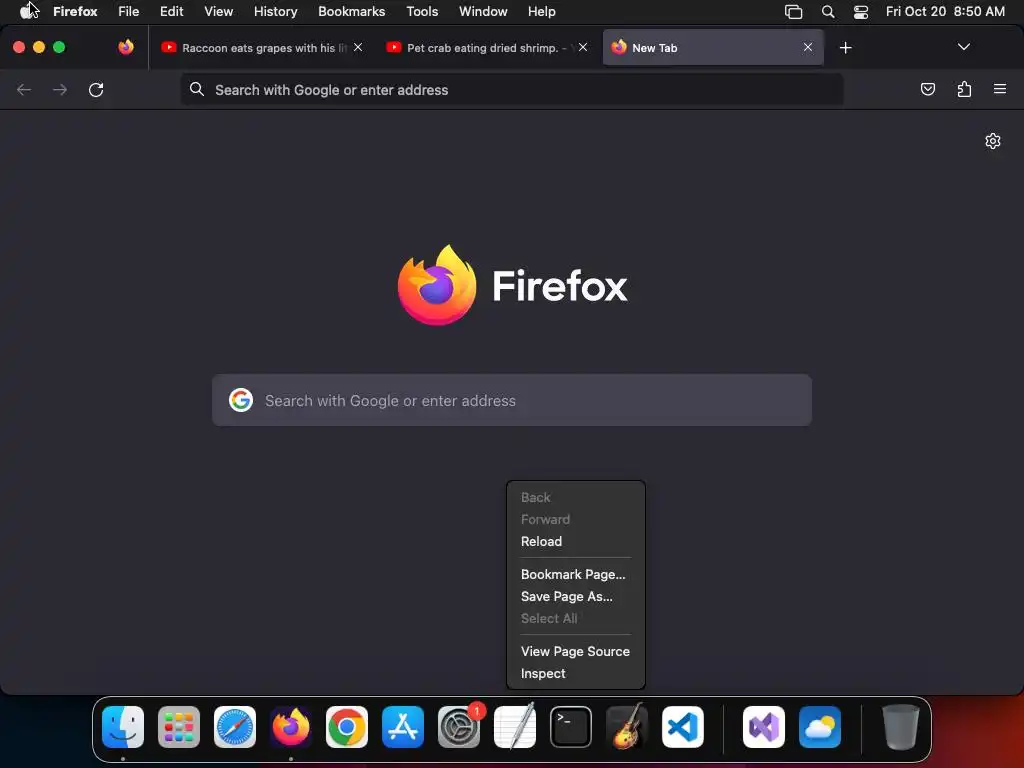Open the Extensions puzzle icon

point(964,89)
